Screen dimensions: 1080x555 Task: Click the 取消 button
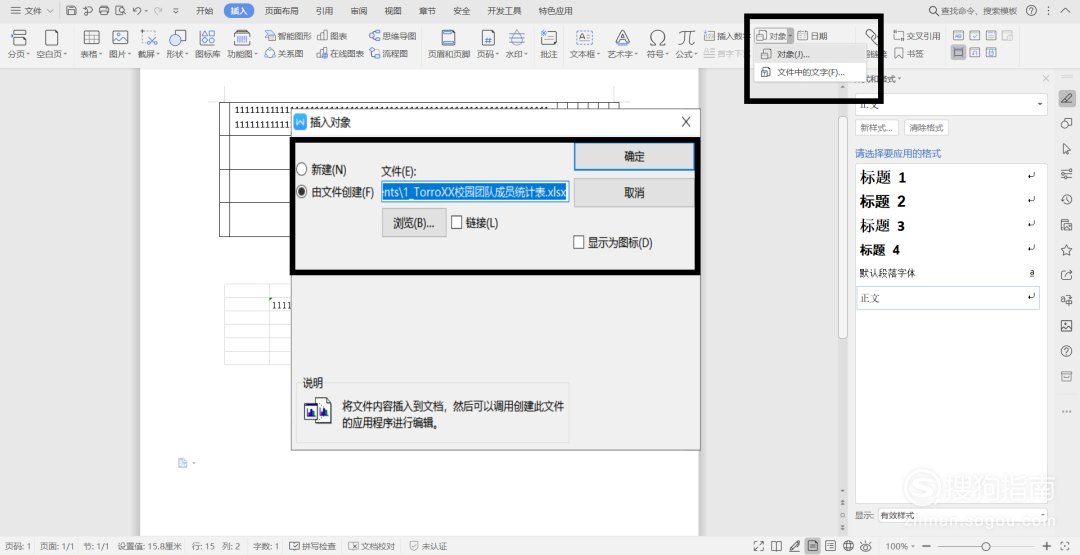[x=634, y=193]
